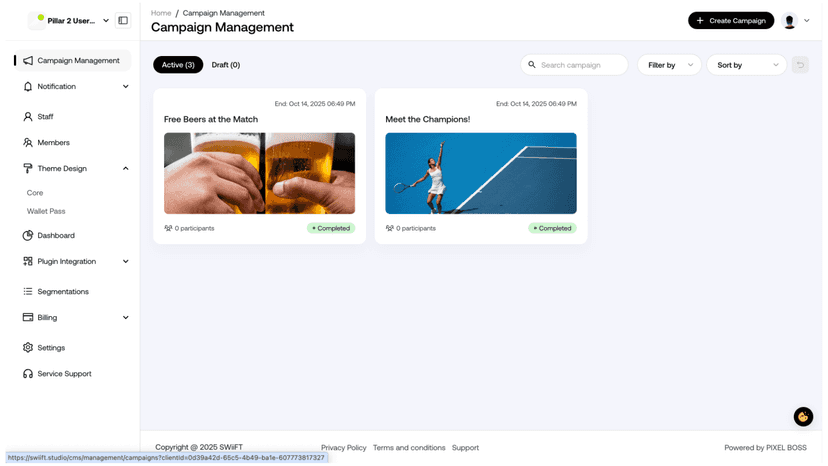This screenshot has height=466, width=828.
Task: Click the Staff person icon
Action: tap(28, 117)
